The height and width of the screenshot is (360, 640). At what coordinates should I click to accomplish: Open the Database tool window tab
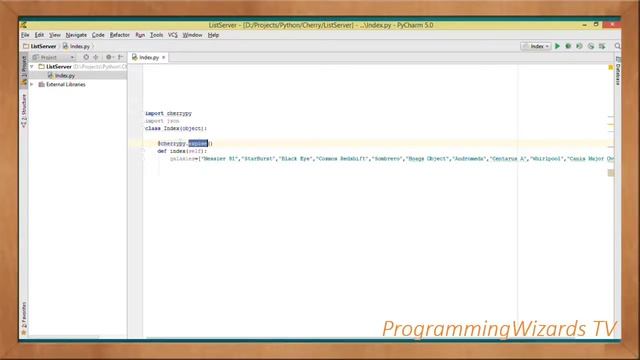coord(618,71)
